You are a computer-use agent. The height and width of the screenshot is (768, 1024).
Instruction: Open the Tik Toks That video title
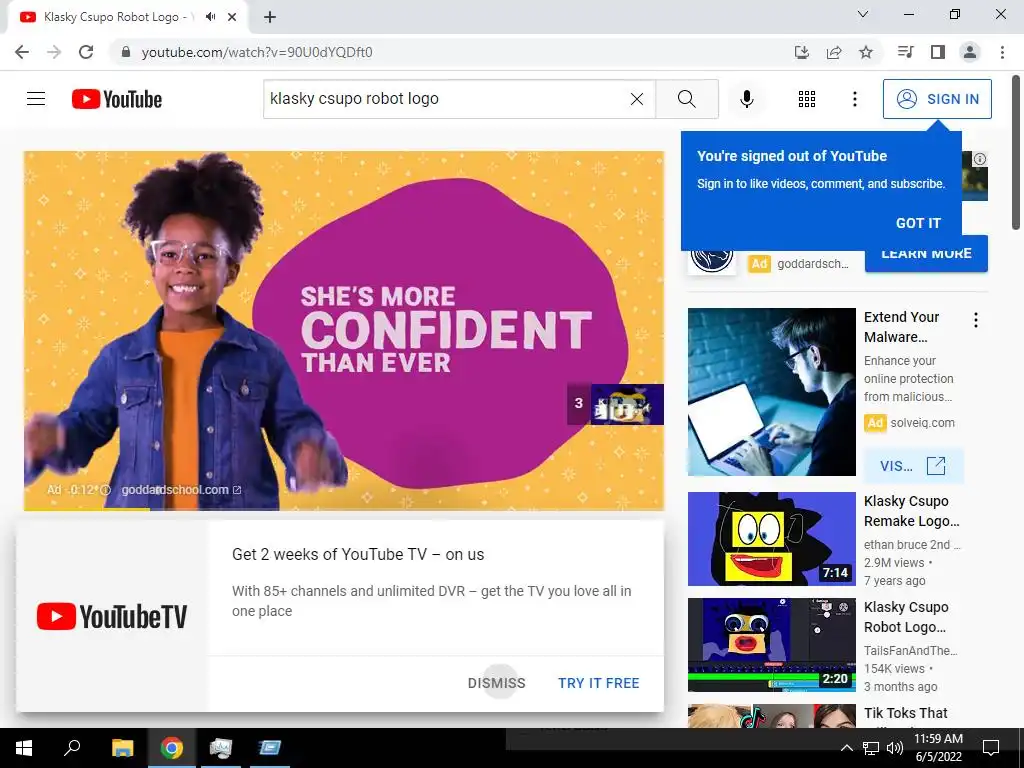(x=905, y=713)
